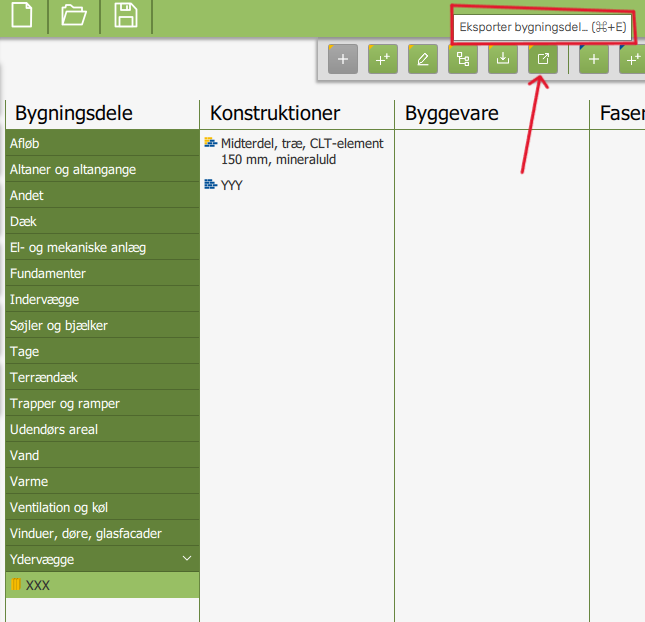Select the YYY construction
Viewport: 645px width, 622px height.
click(x=232, y=185)
